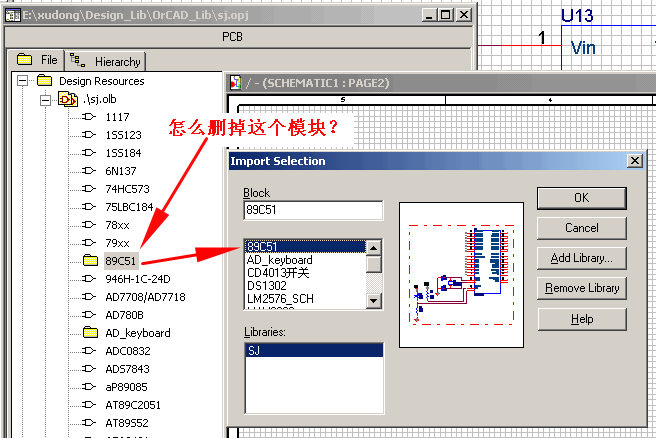The width and height of the screenshot is (656, 438).
Task: Collapse the .\sj.olb library node
Action: pyautogui.click(x=45, y=100)
